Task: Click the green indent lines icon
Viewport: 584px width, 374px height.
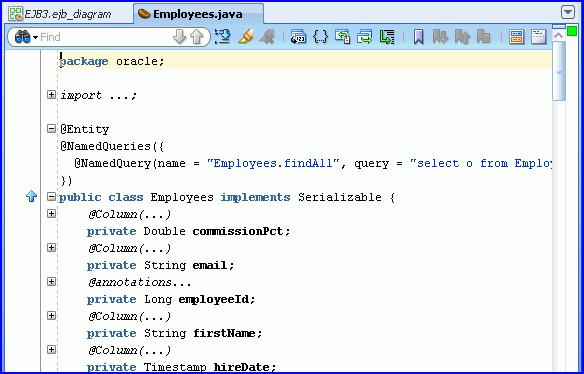Action: click(387, 37)
